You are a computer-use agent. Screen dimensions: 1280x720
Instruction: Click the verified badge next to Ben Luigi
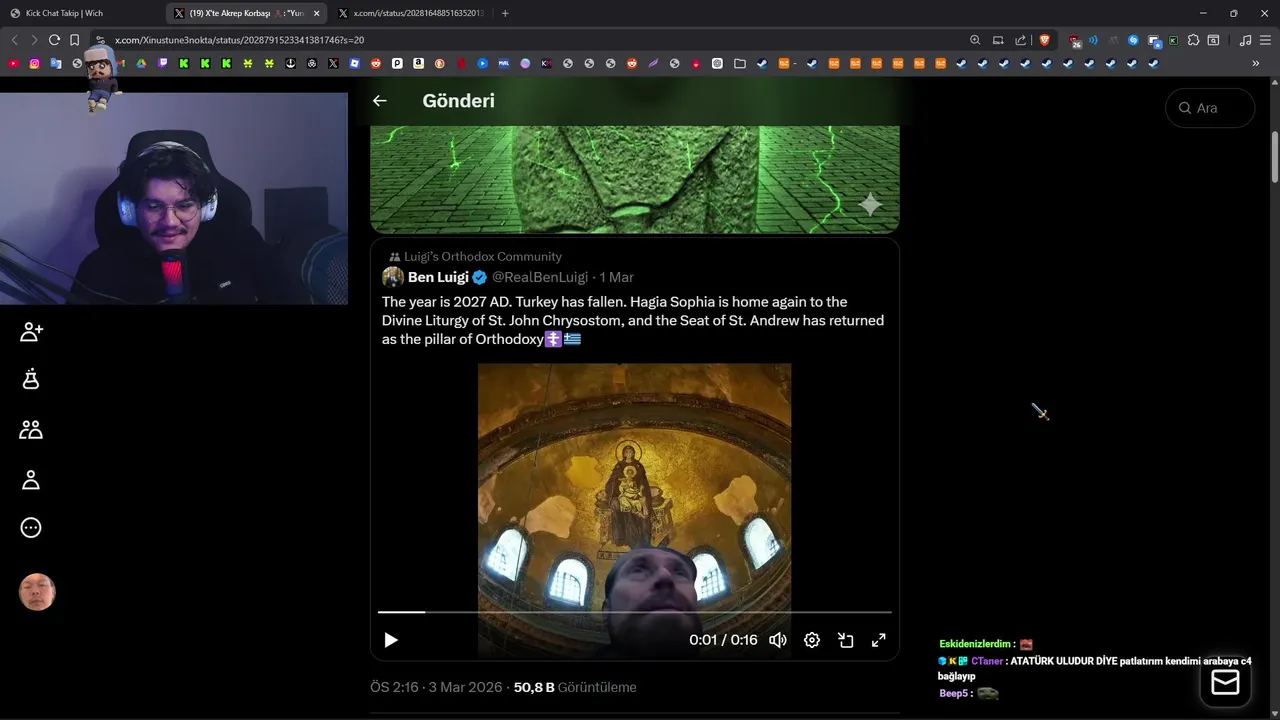point(480,277)
